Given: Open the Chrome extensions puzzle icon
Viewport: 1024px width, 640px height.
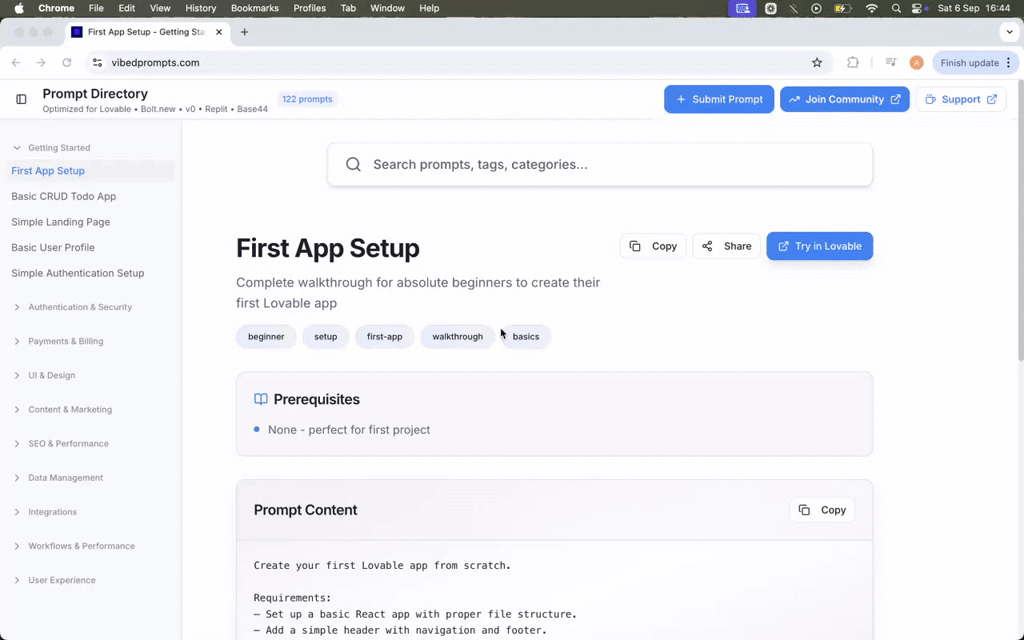Looking at the screenshot, I should coord(853,63).
